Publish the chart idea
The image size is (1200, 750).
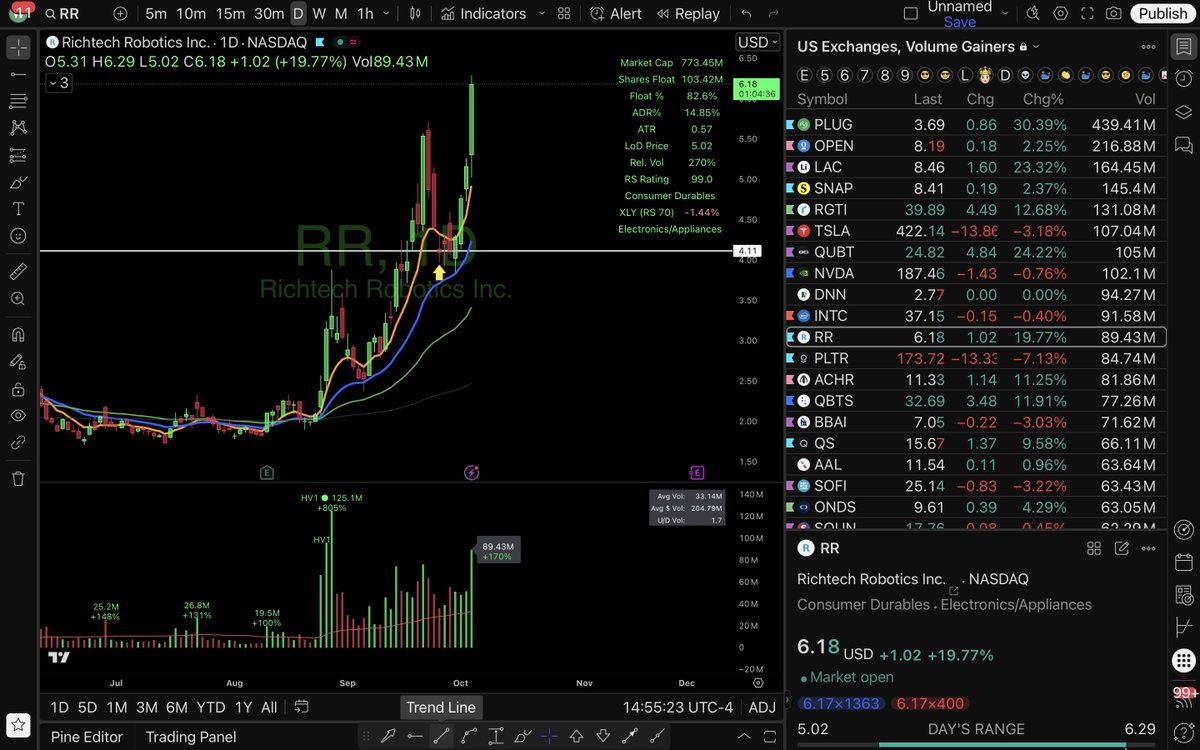point(1163,14)
